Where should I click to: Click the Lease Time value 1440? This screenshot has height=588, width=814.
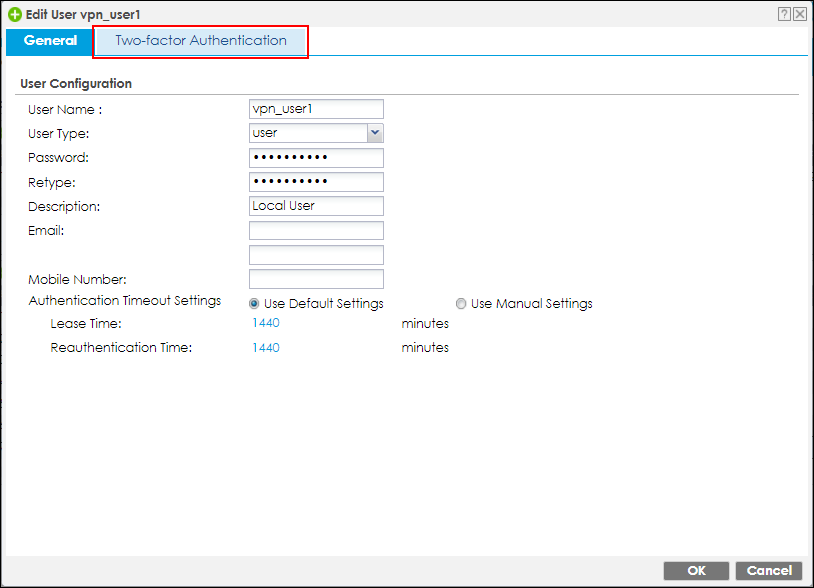click(266, 323)
